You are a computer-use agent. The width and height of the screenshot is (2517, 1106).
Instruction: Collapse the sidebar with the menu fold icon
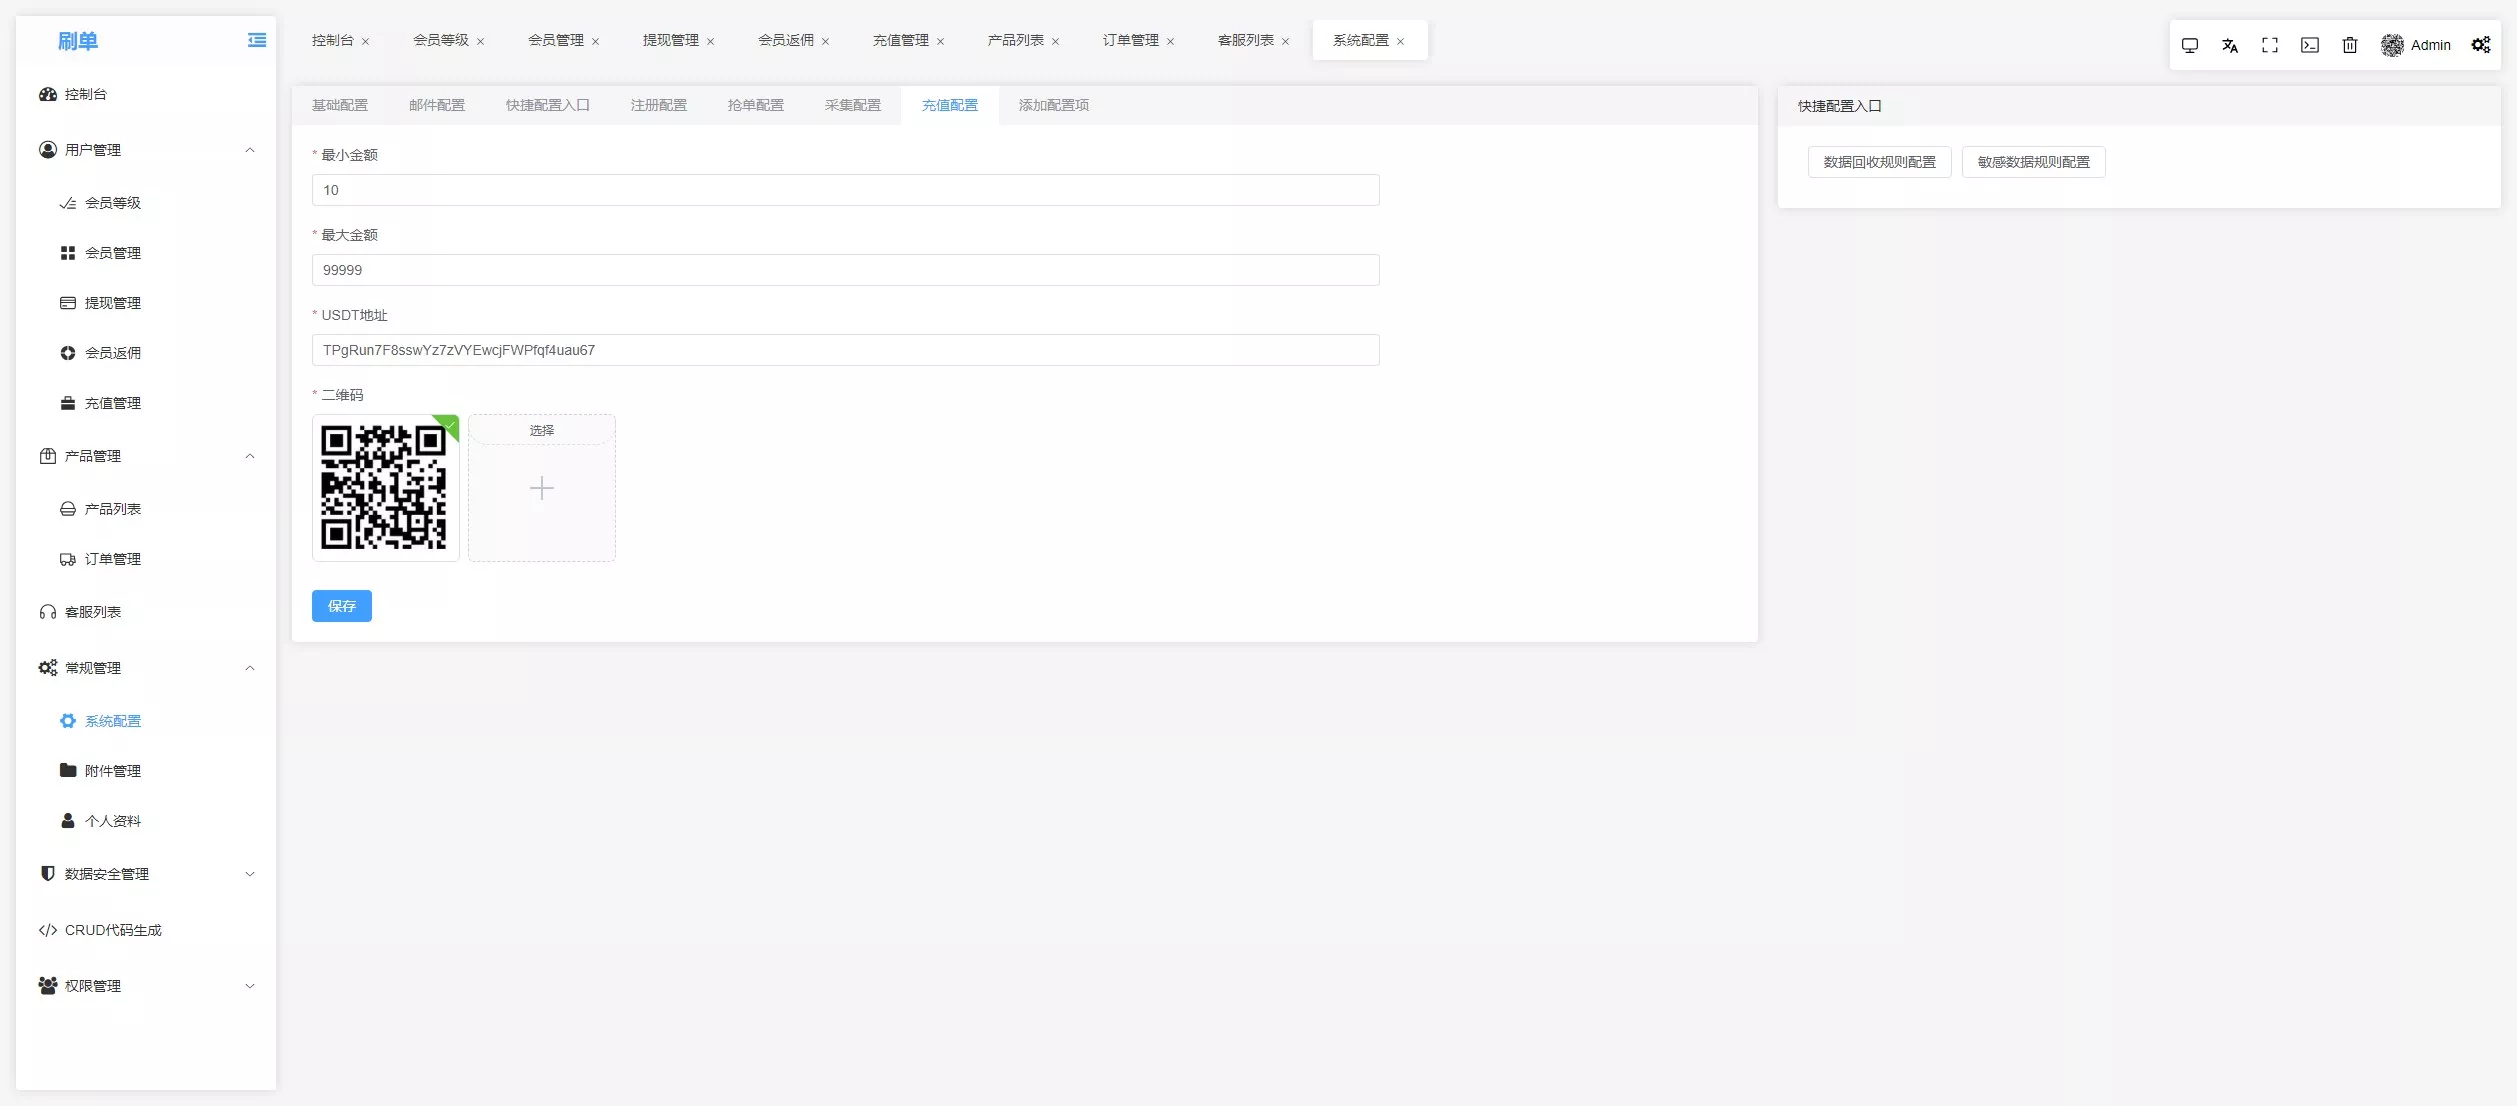257,40
